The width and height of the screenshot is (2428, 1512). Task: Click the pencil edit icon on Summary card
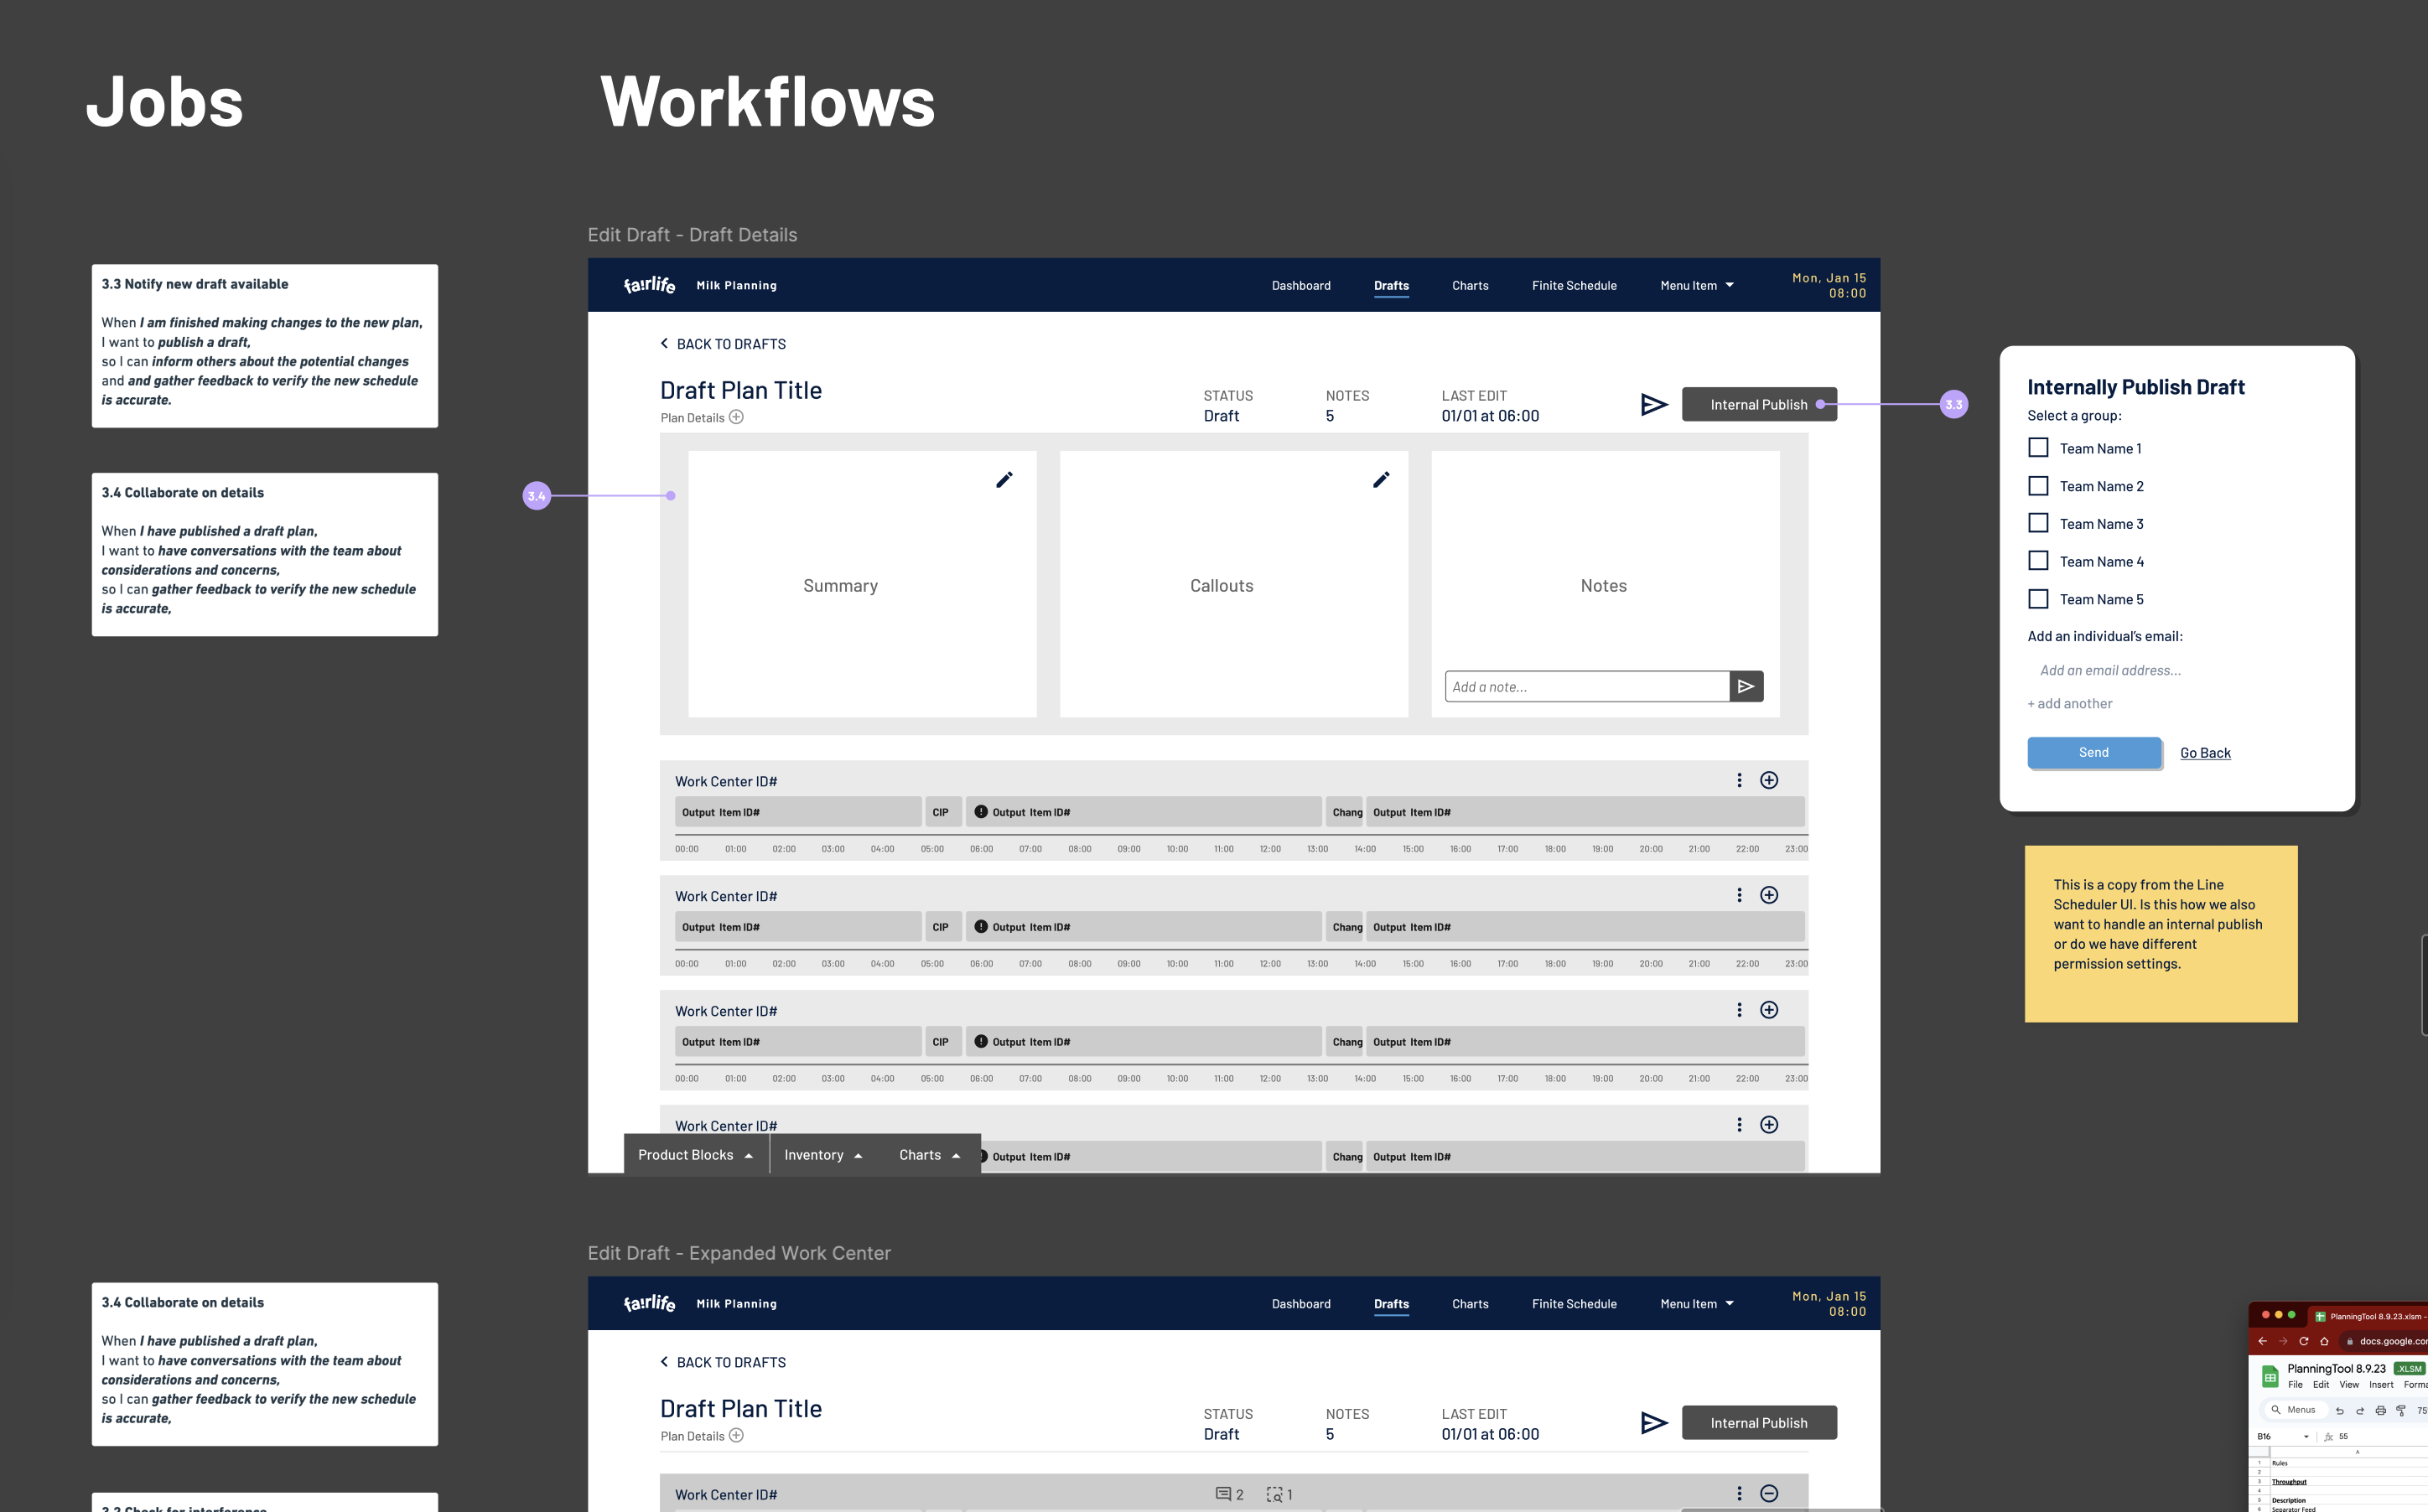click(1004, 480)
